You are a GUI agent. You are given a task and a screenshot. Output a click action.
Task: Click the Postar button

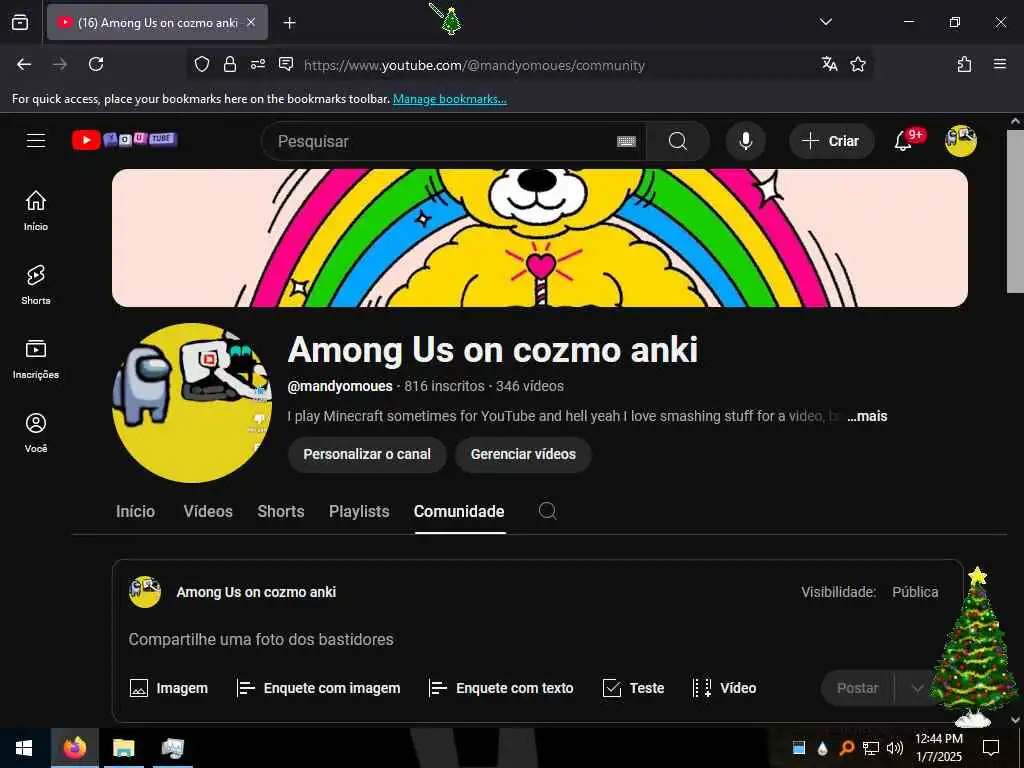857,688
